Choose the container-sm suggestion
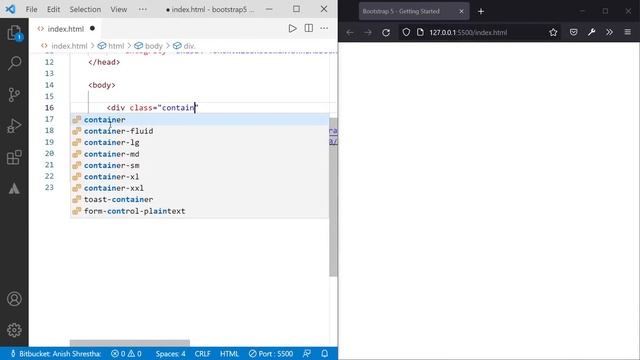 (200, 165)
